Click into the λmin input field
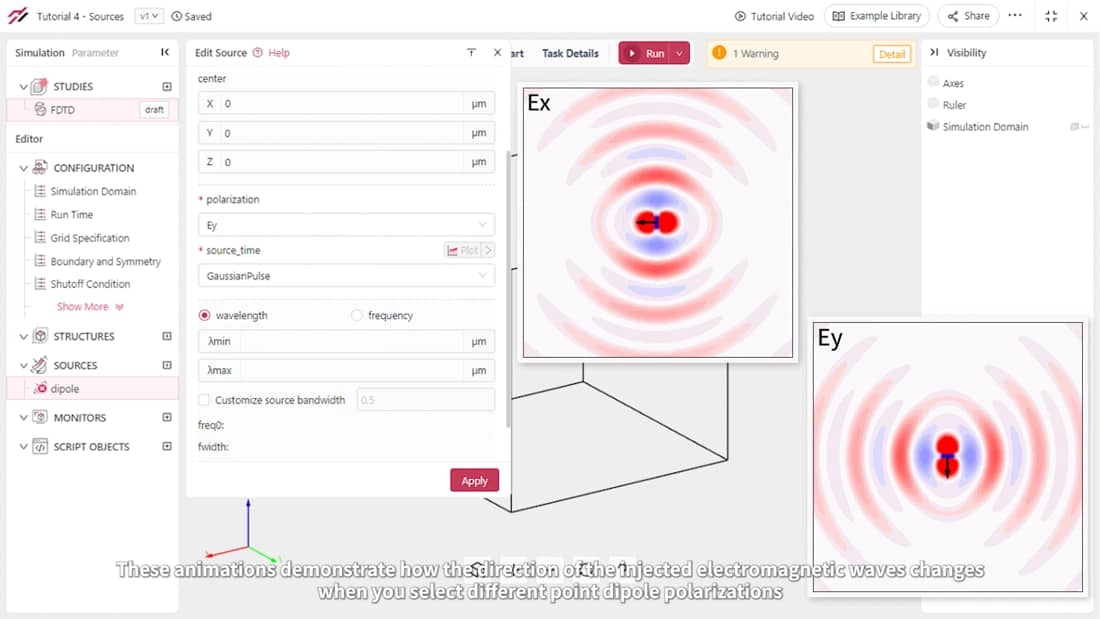The width and height of the screenshot is (1100, 619). pyautogui.click(x=350, y=342)
